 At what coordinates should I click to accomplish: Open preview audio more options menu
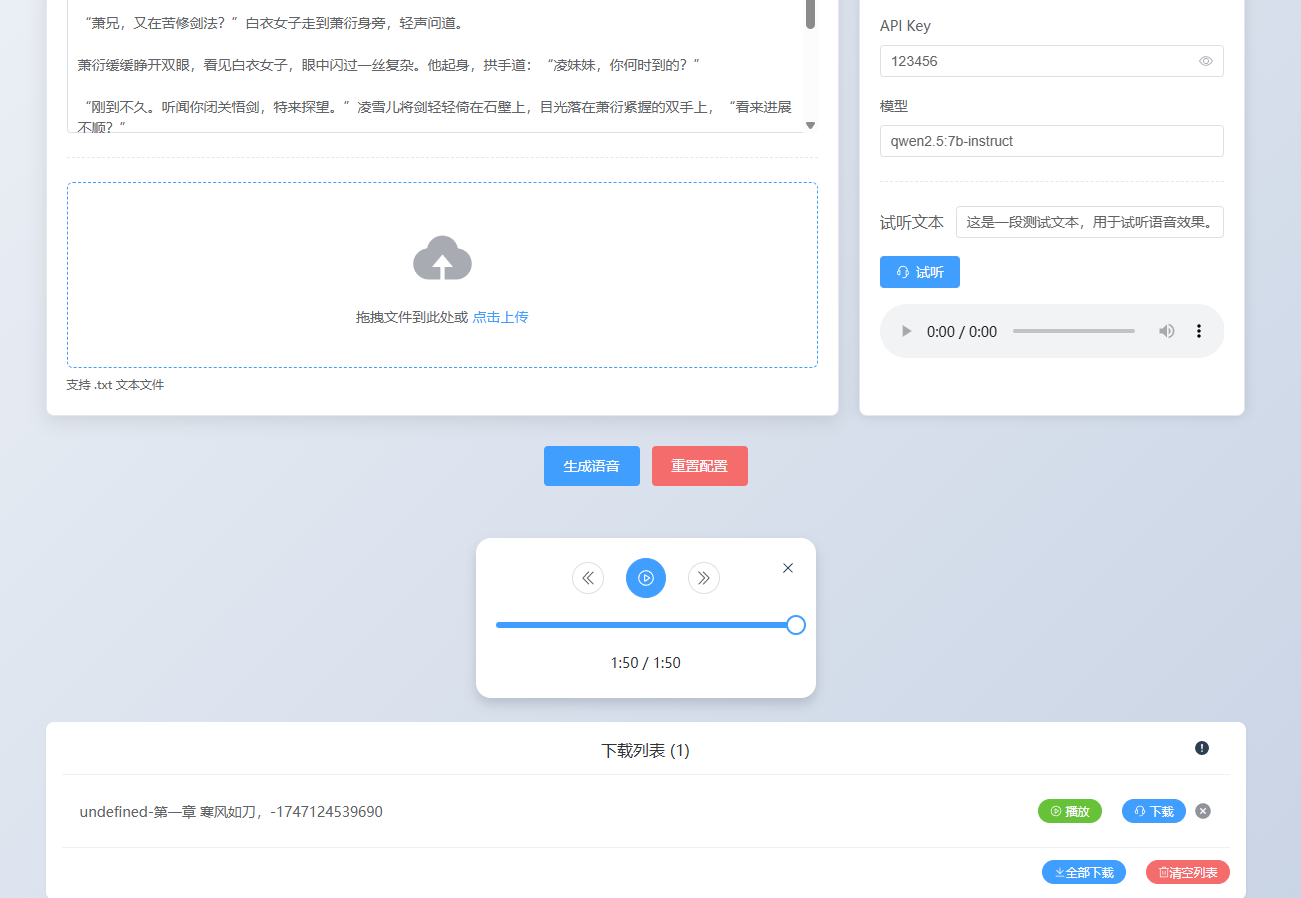pyautogui.click(x=1199, y=331)
